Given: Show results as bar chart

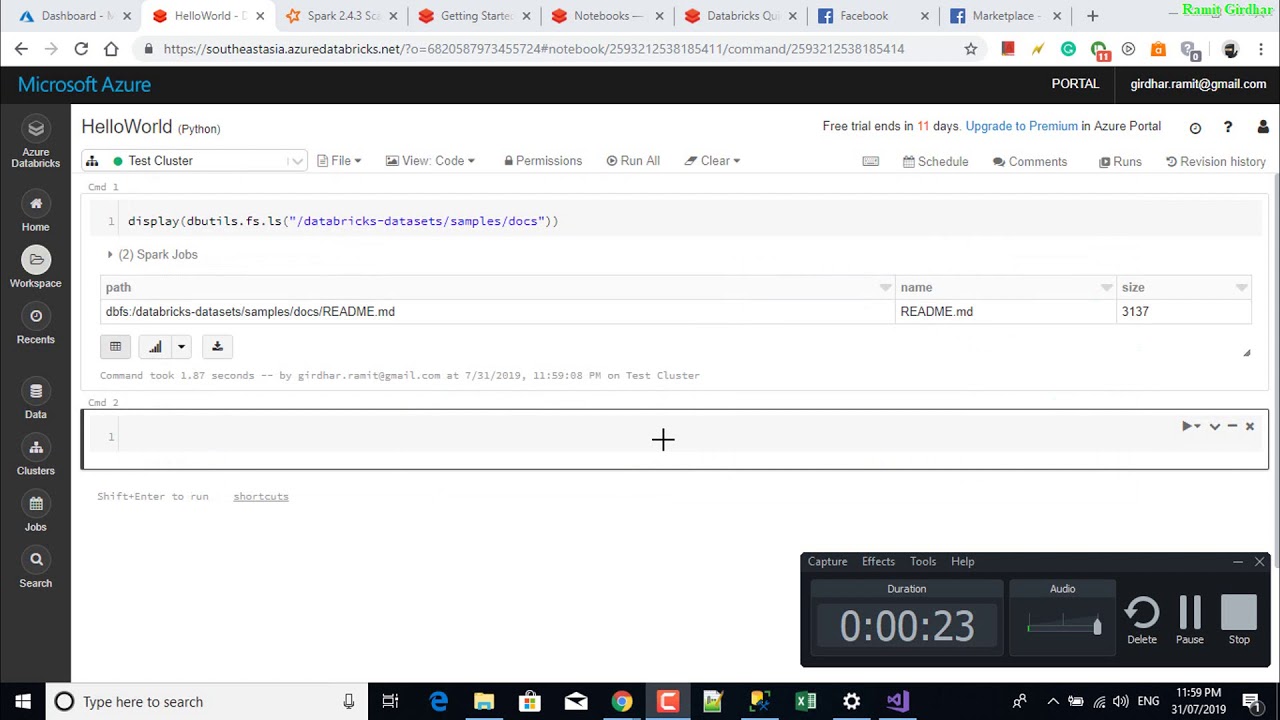Looking at the screenshot, I should pyautogui.click(x=155, y=346).
